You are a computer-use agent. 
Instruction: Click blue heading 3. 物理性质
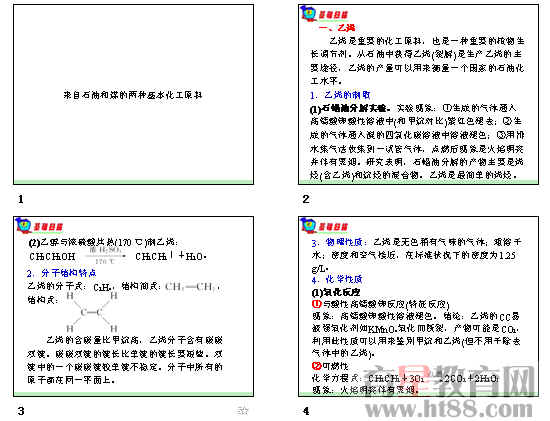tap(339, 242)
